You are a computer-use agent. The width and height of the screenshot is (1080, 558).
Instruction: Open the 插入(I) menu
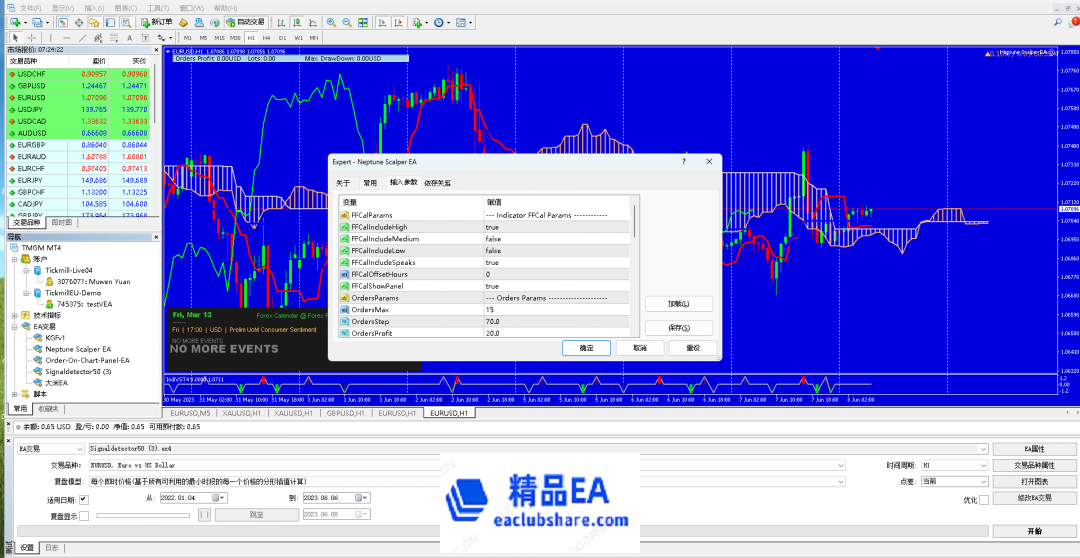click(x=94, y=8)
